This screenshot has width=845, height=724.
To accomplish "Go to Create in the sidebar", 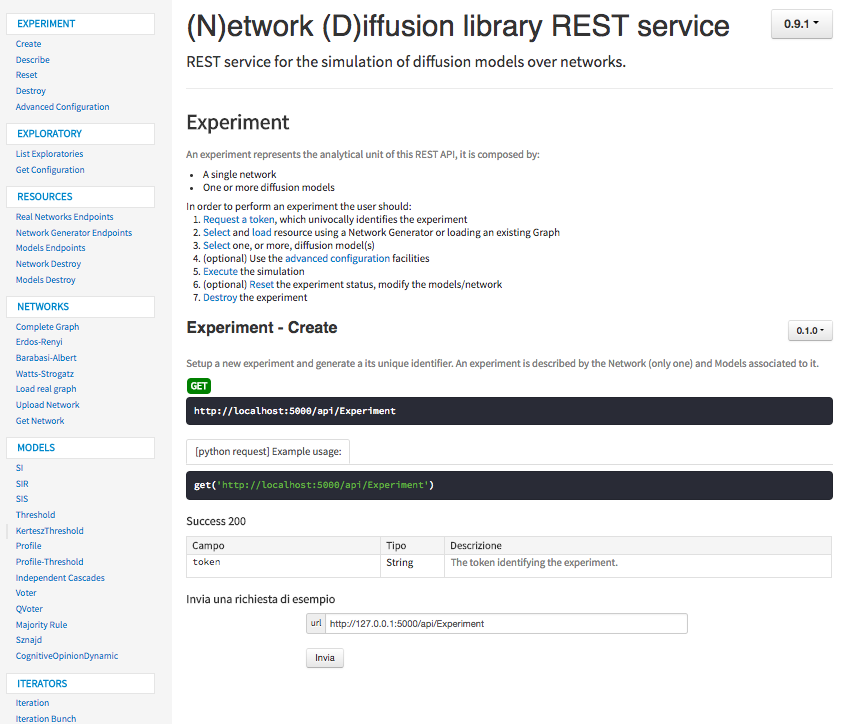I will tap(29, 44).
